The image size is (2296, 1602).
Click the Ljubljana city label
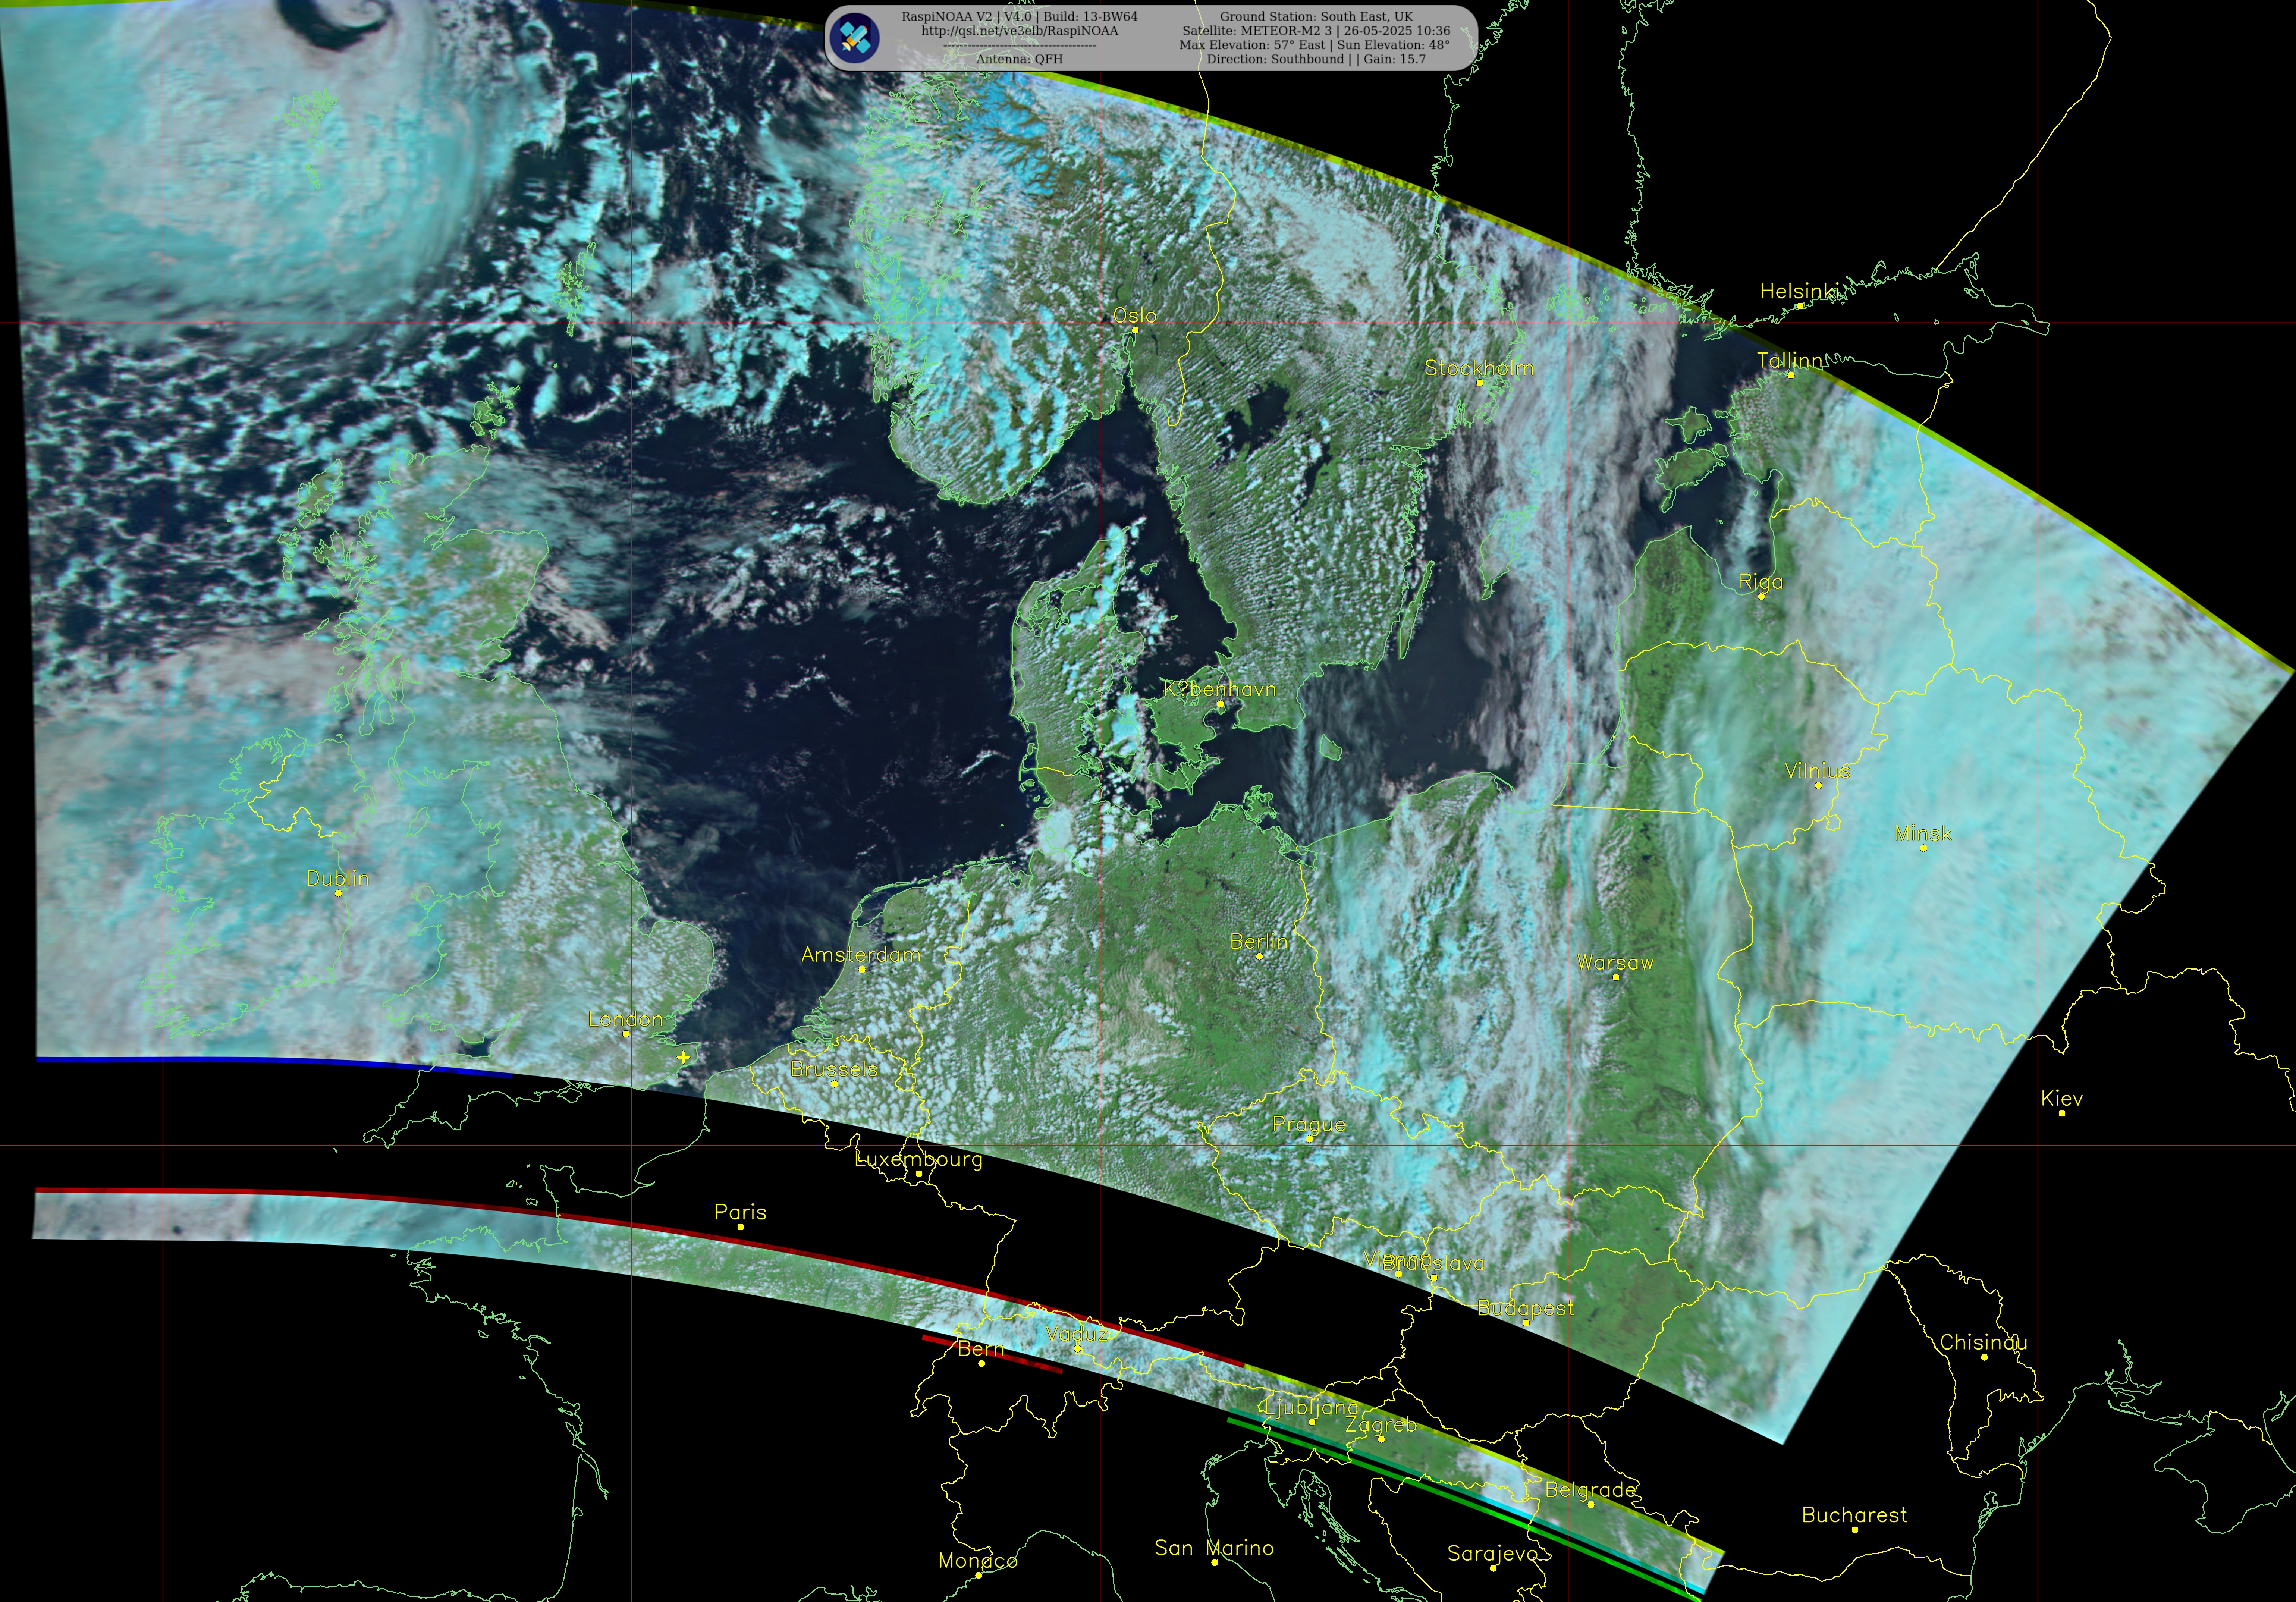click(1312, 1408)
